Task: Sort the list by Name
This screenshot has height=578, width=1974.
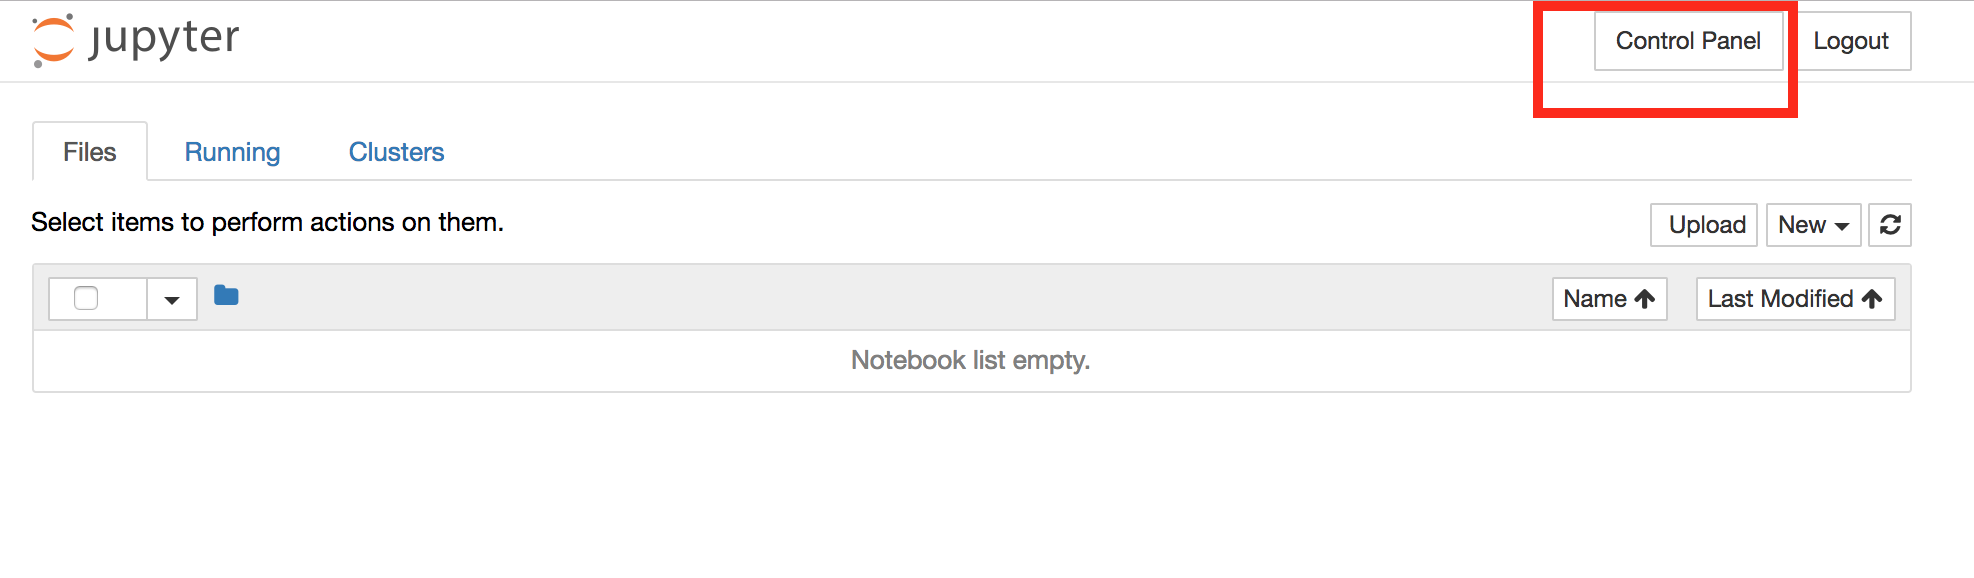Action: tap(1609, 299)
